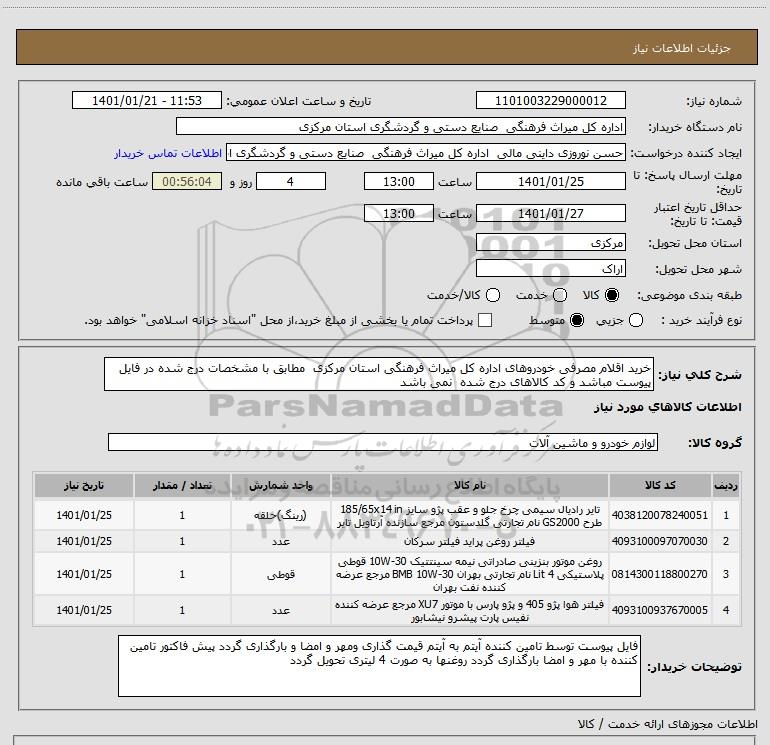Click the buyer notes text area
The image size is (770, 745).
379,665
